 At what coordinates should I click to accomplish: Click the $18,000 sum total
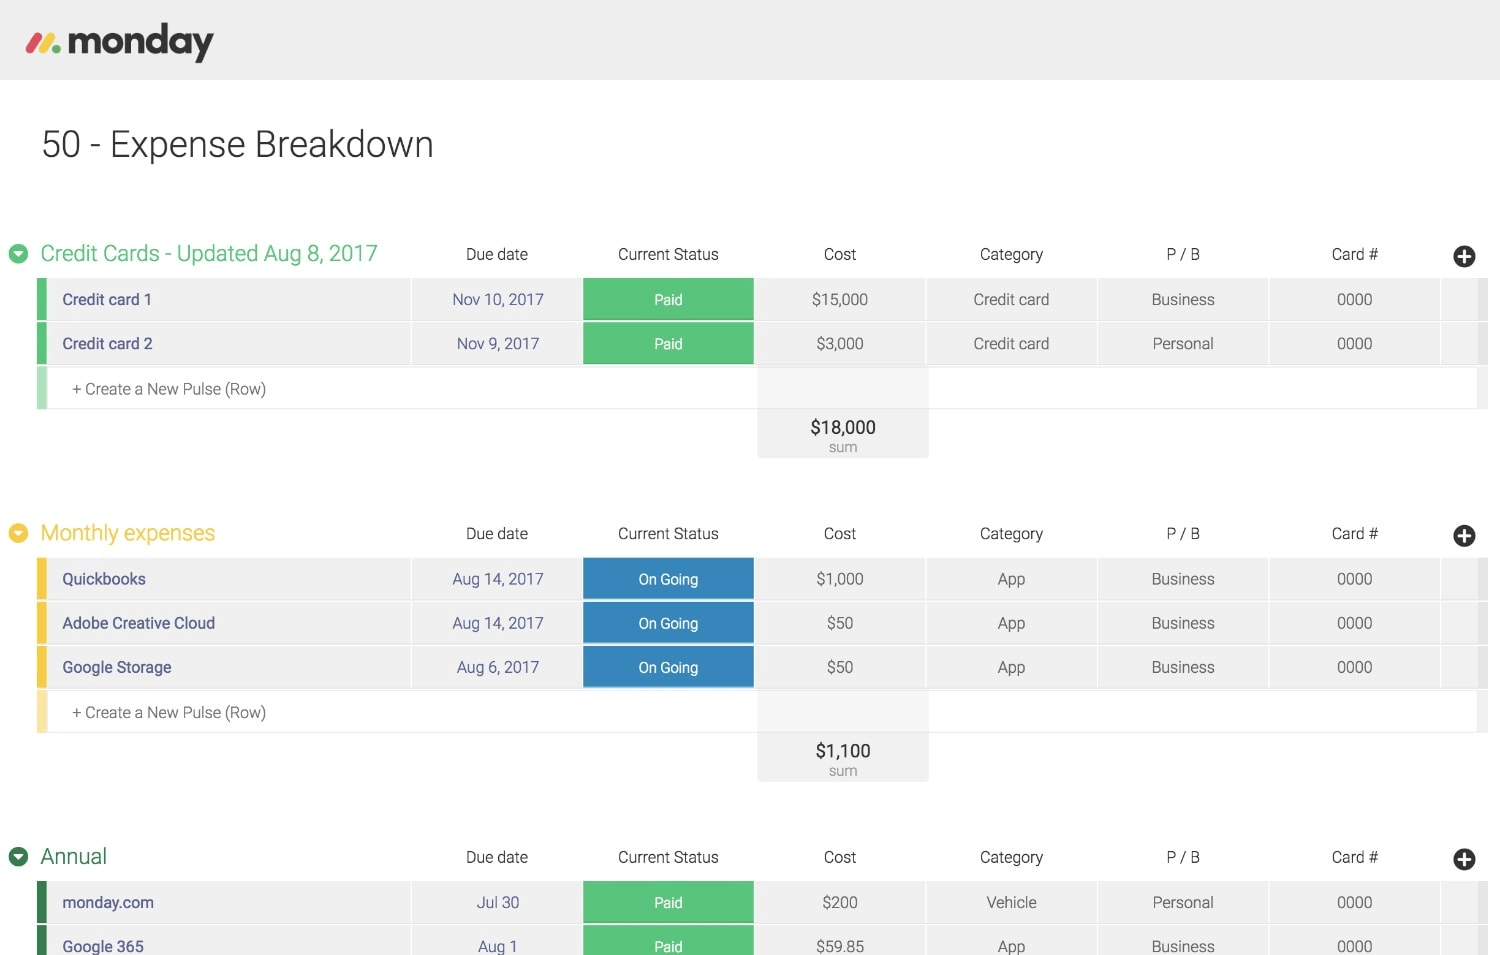(843, 428)
